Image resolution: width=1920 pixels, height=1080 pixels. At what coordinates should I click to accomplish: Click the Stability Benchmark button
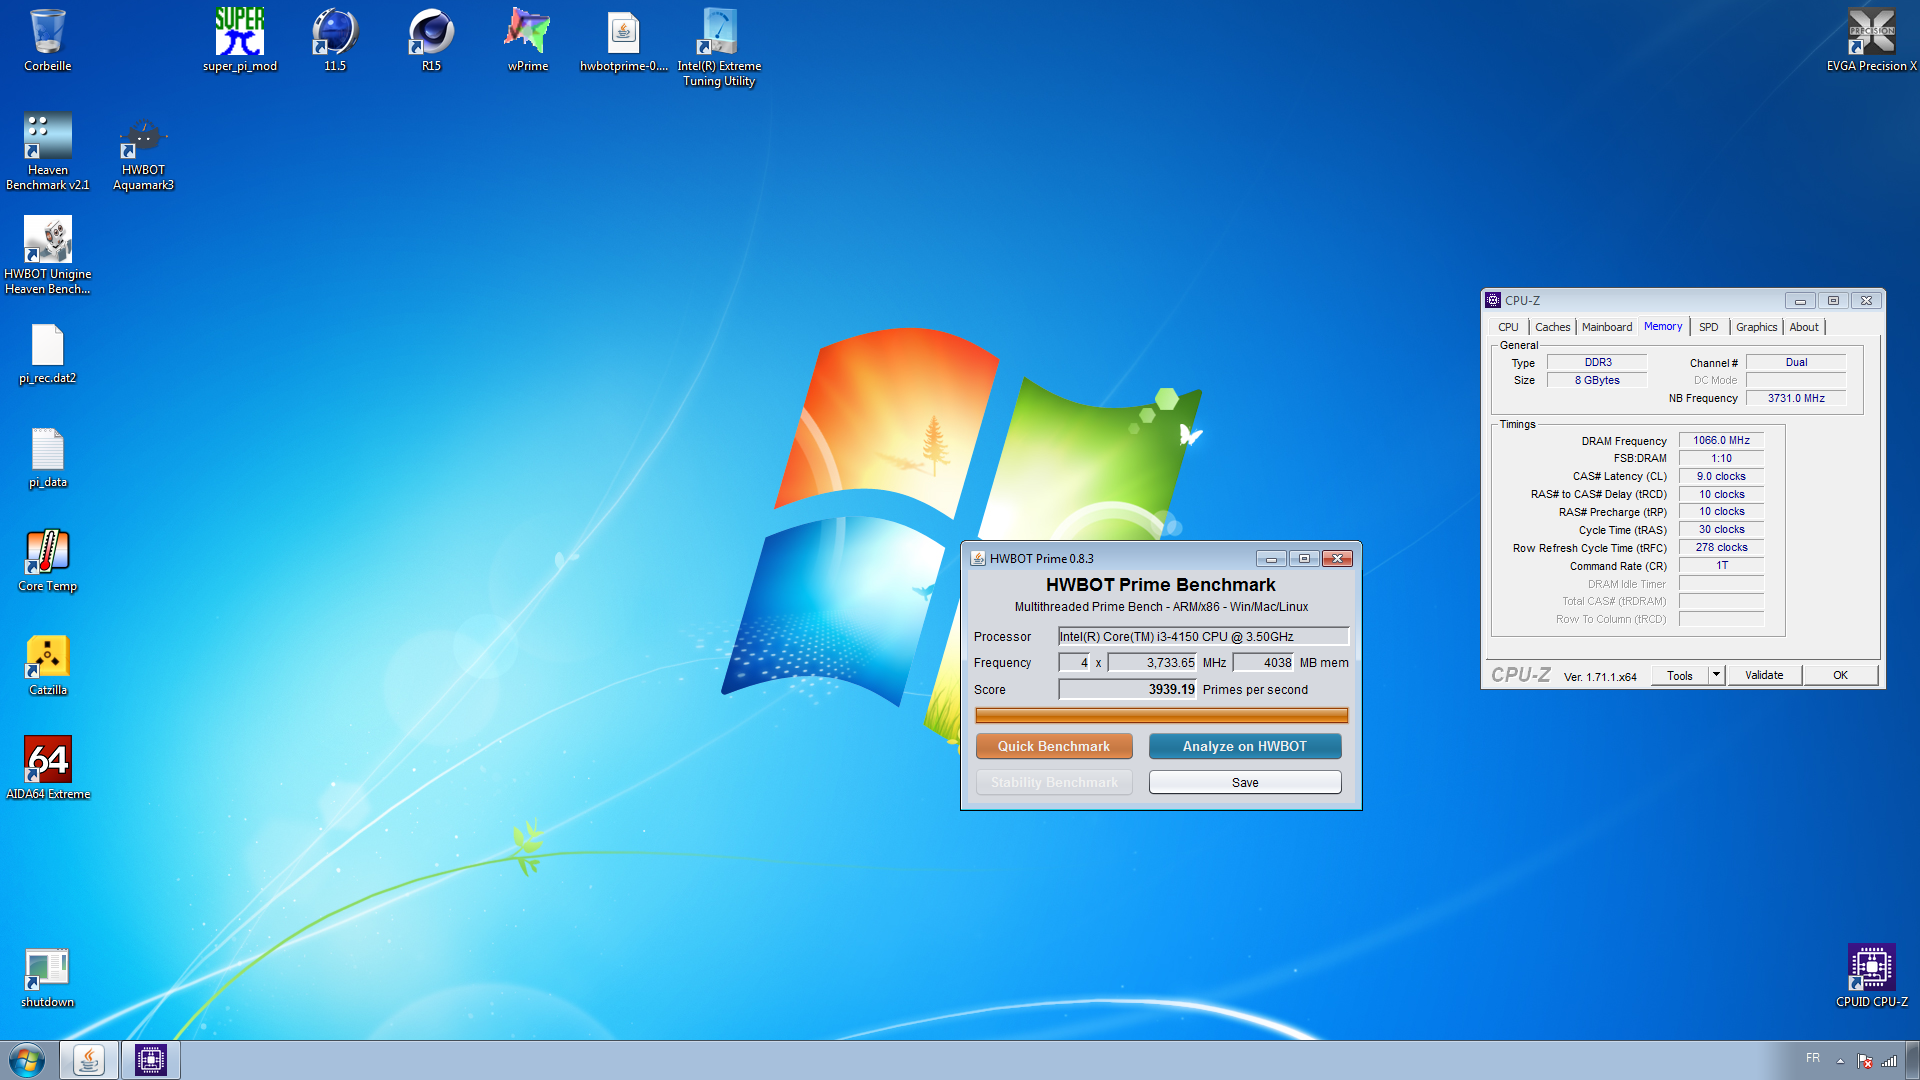[1054, 782]
